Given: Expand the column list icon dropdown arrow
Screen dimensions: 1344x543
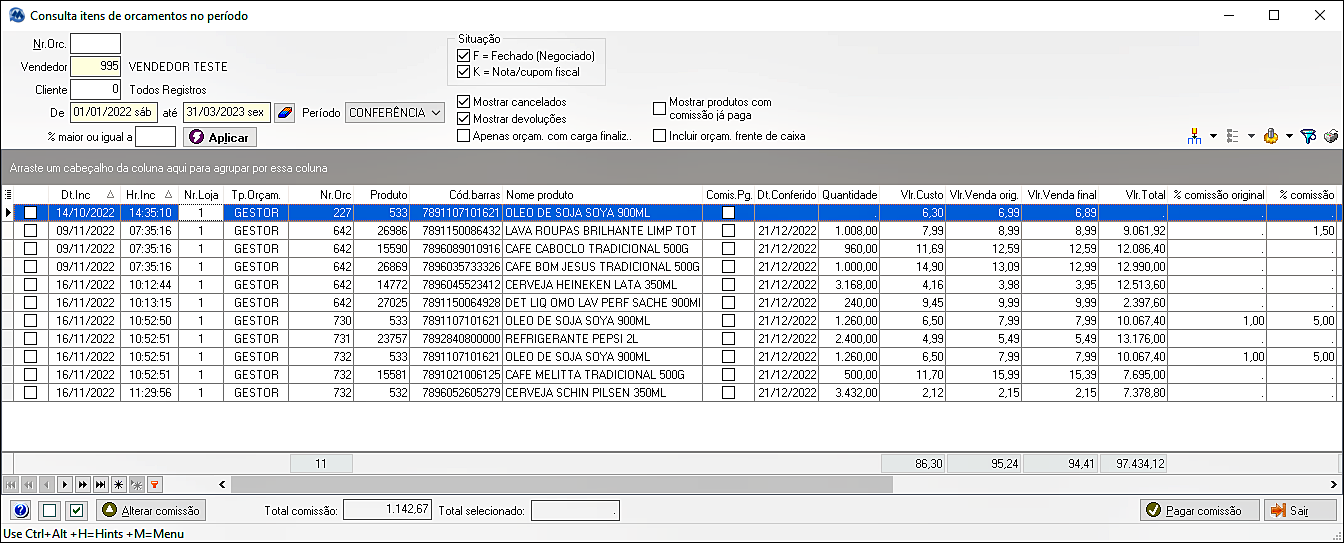Looking at the screenshot, I should 1251,136.
